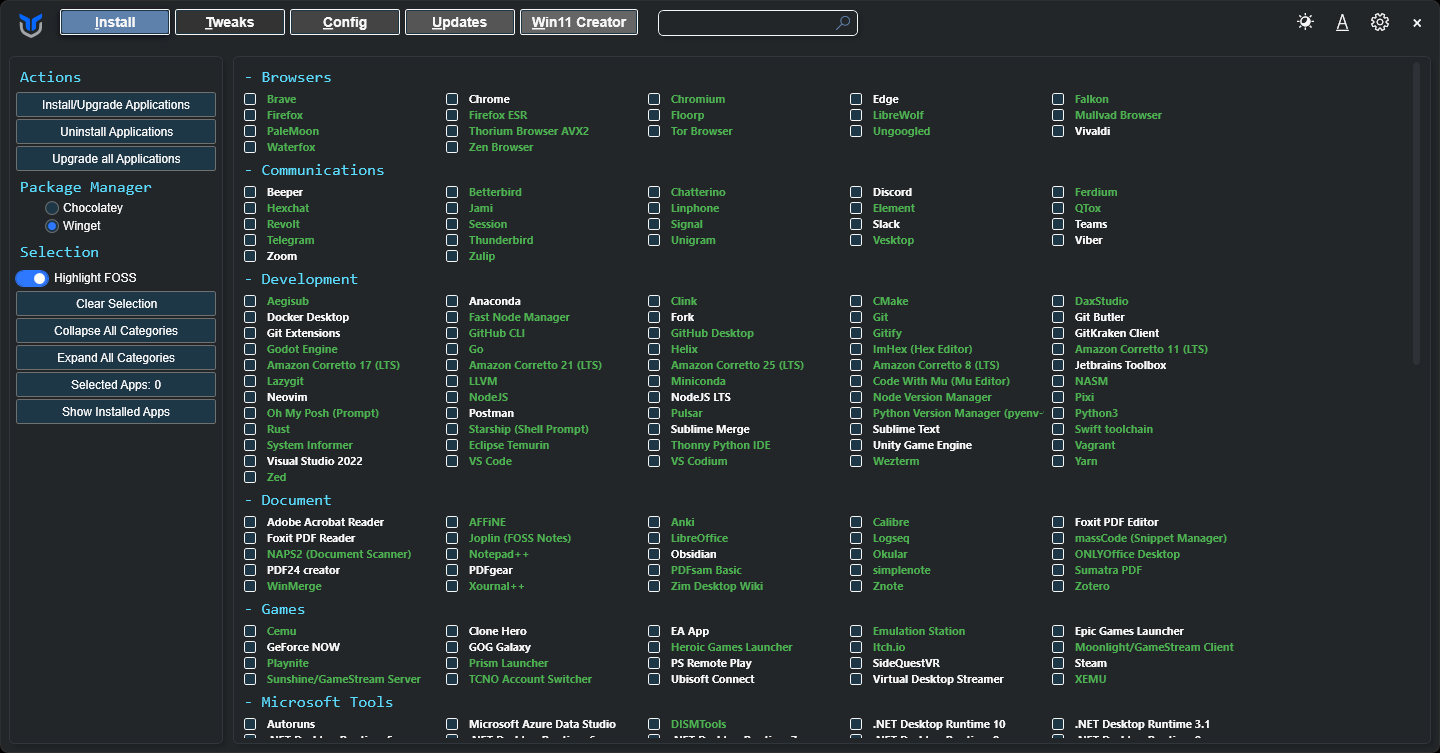The height and width of the screenshot is (753, 1440).
Task: Check the Discord checkbox
Action: [x=856, y=192]
